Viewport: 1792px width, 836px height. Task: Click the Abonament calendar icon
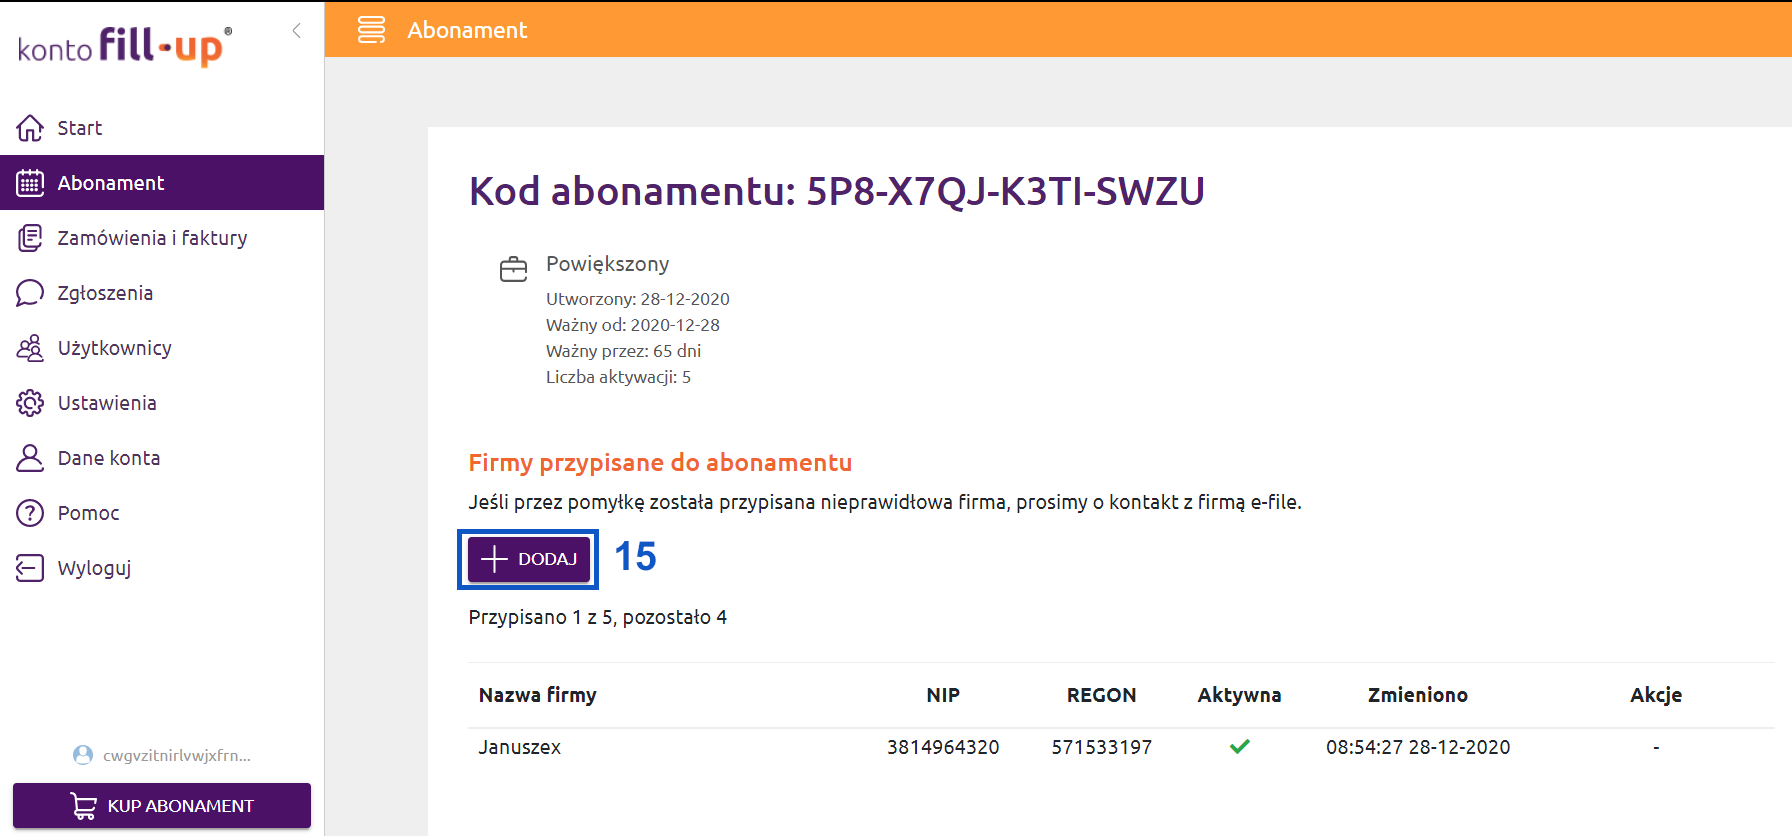click(30, 183)
